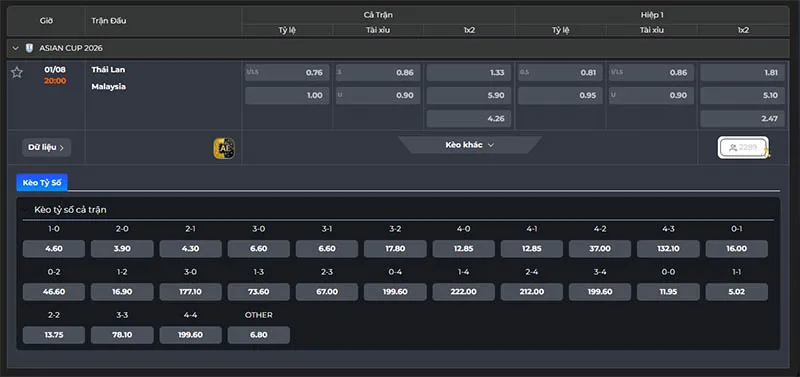The height and width of the screenshot is (377, 800).
Task: Pick first-half handicap odds 0.81
Action: (x=560, y=72)
